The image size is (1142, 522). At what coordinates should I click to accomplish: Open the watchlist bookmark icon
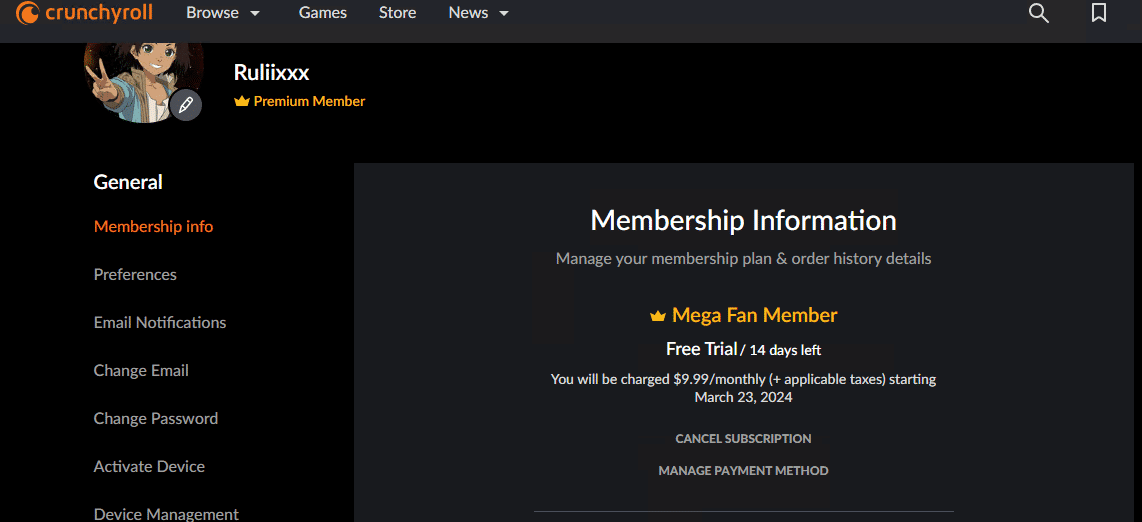pyautogui.click(x=1099, y=13)
